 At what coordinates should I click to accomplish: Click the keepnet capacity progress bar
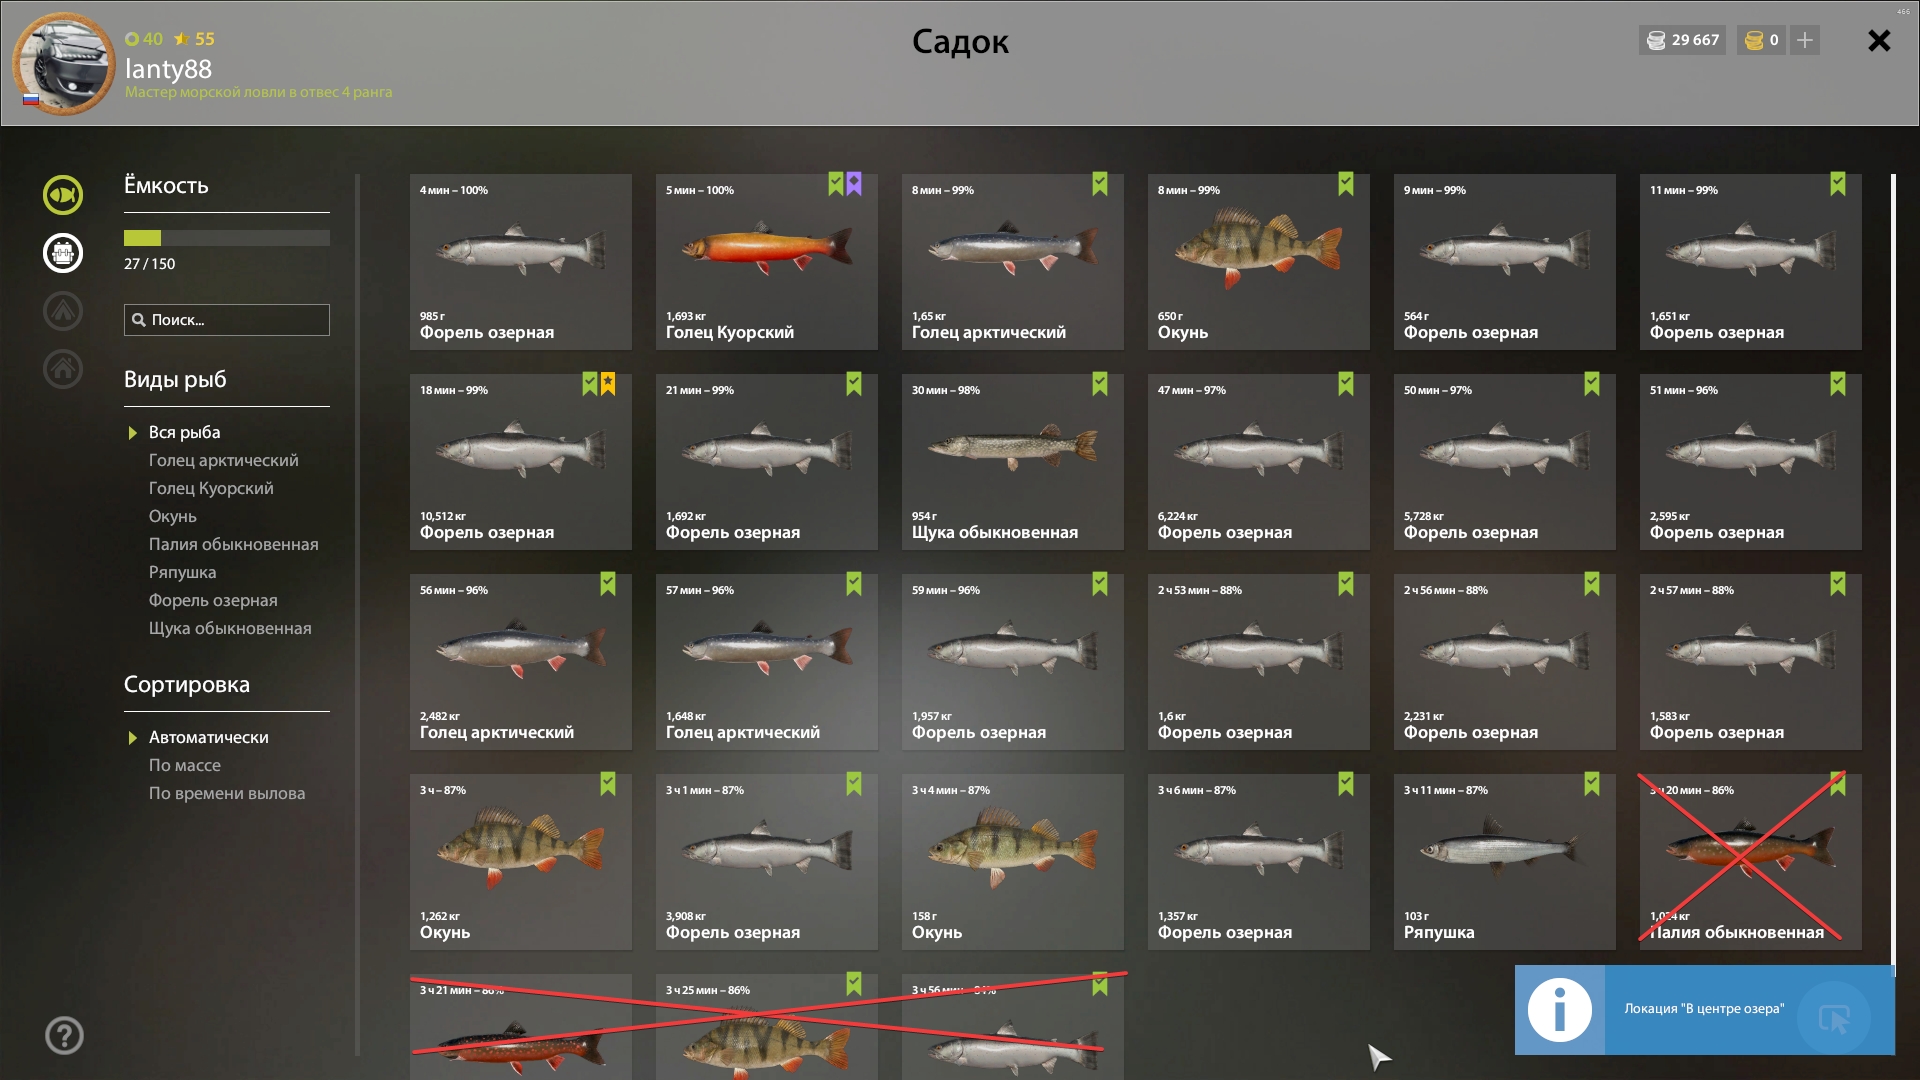pyautogui.click(x=227, y=238)
